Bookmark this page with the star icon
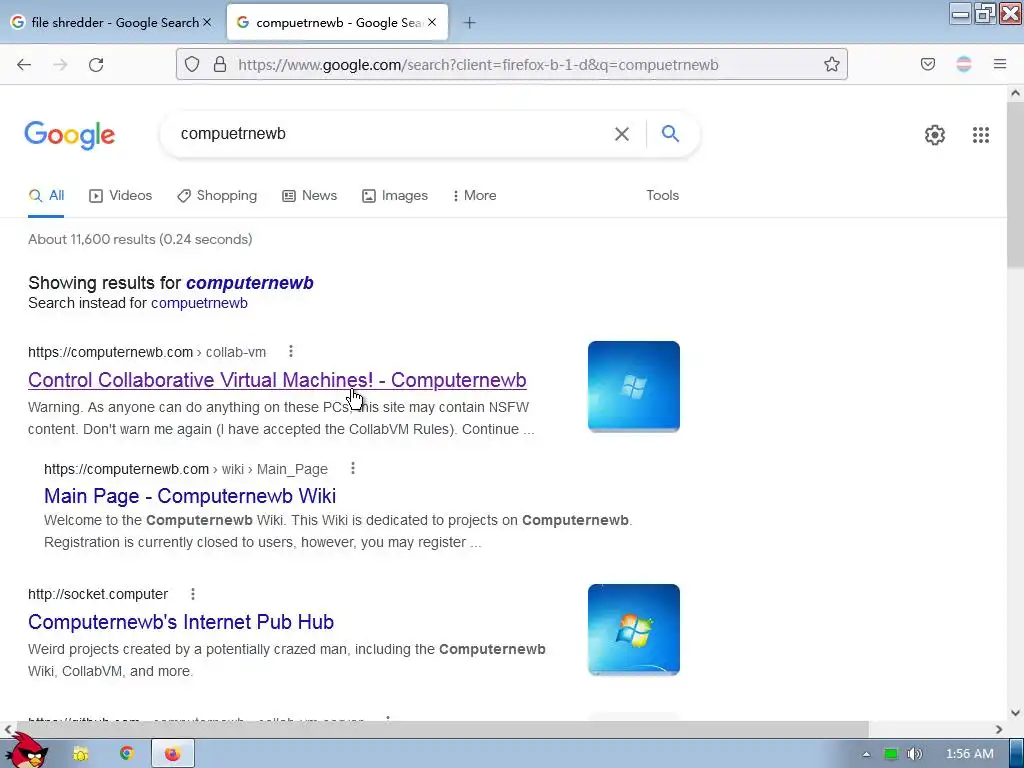The image size is (1024, 768). pos(831,64)
